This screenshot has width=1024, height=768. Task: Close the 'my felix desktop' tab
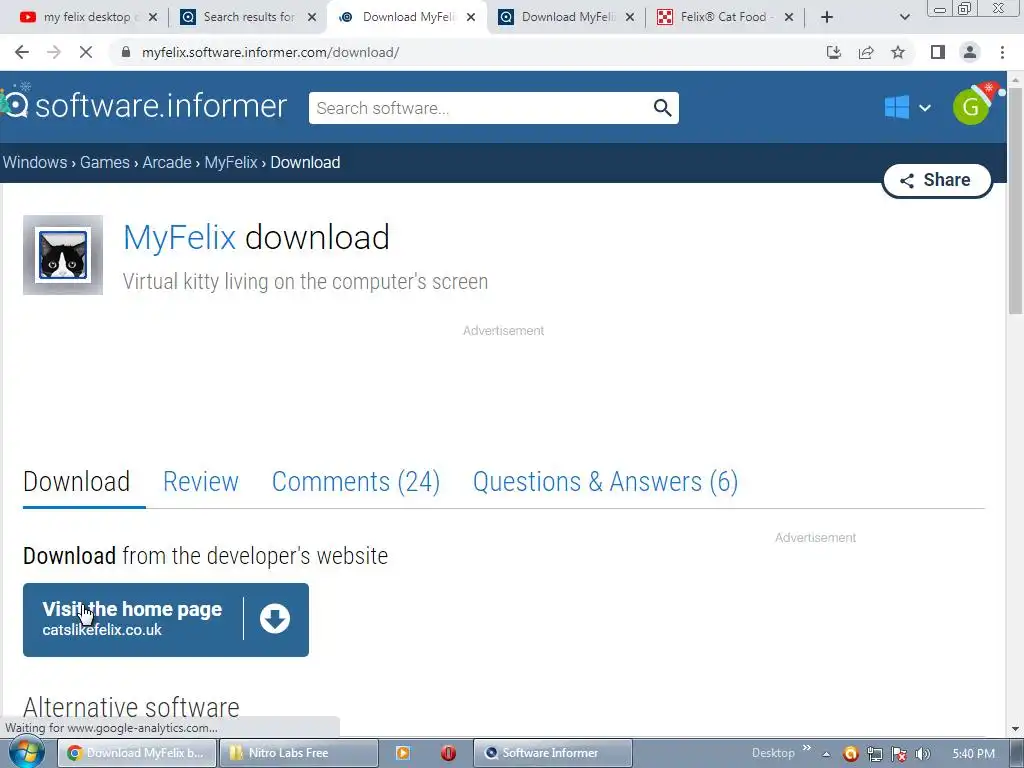pos(153,17)
